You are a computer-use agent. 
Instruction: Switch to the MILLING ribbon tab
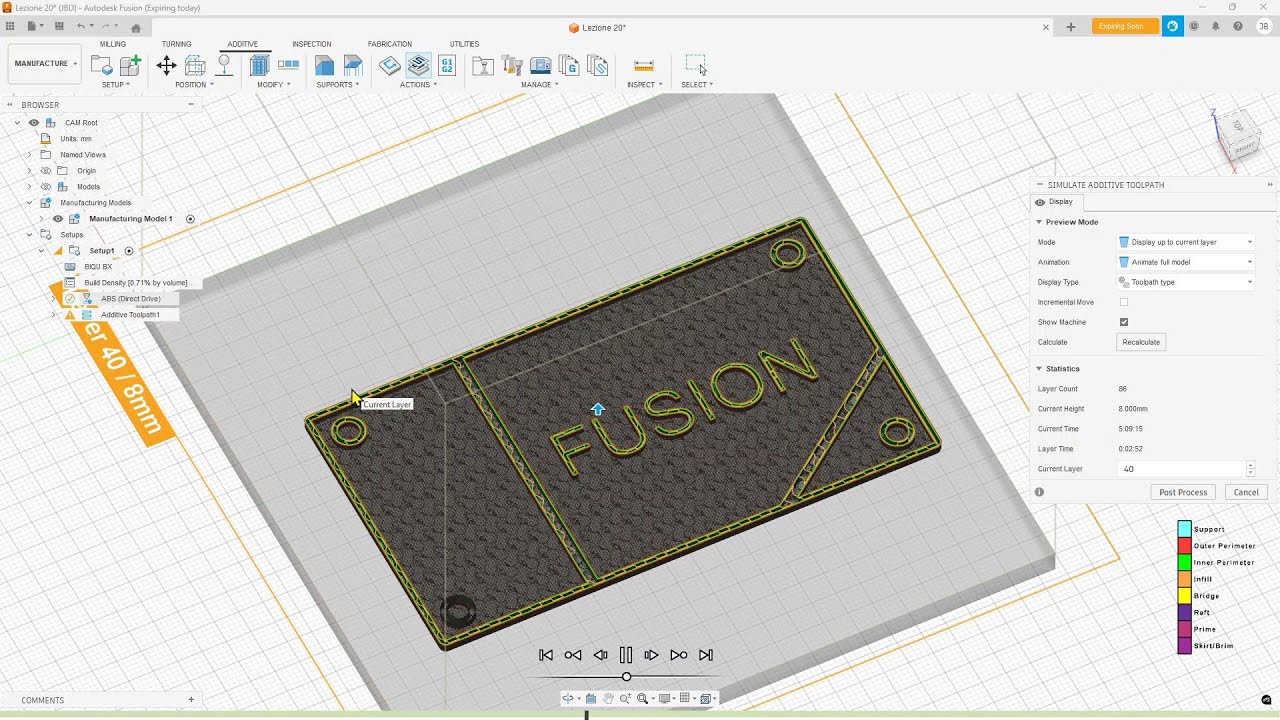click(113, 44)
